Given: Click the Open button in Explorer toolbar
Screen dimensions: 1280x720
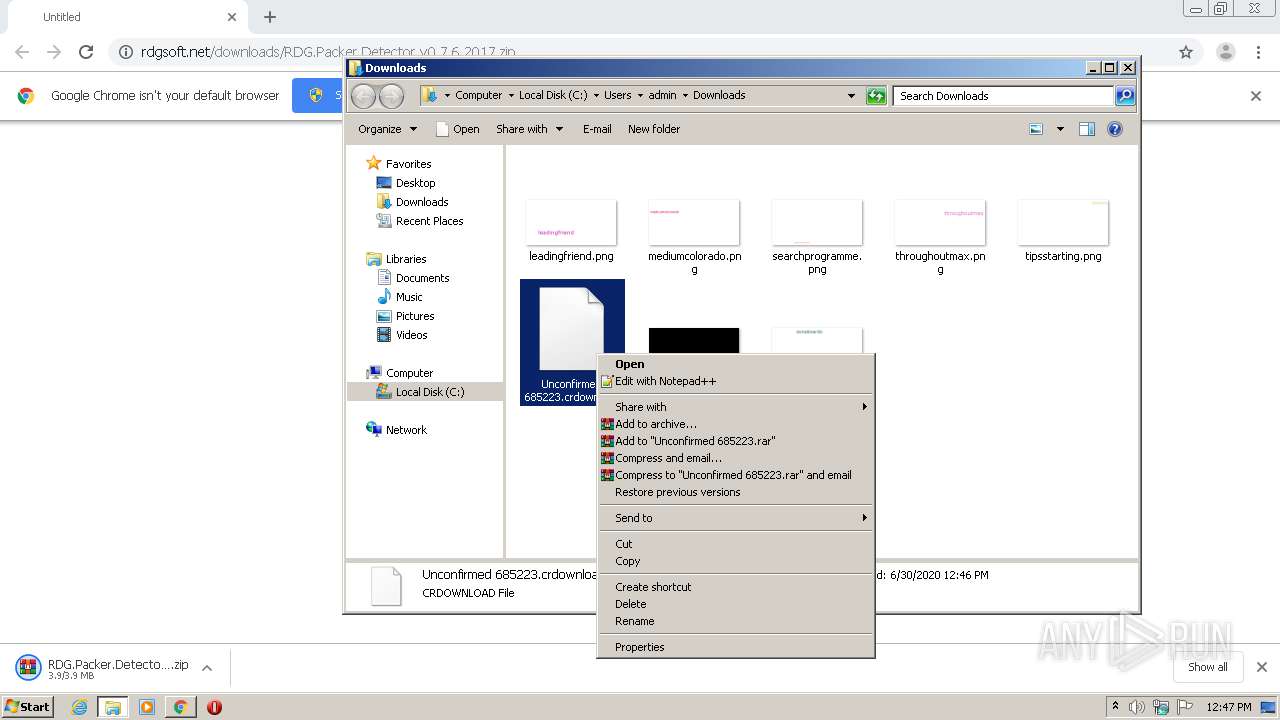Looking at the screenshot, I should [458, 129].
